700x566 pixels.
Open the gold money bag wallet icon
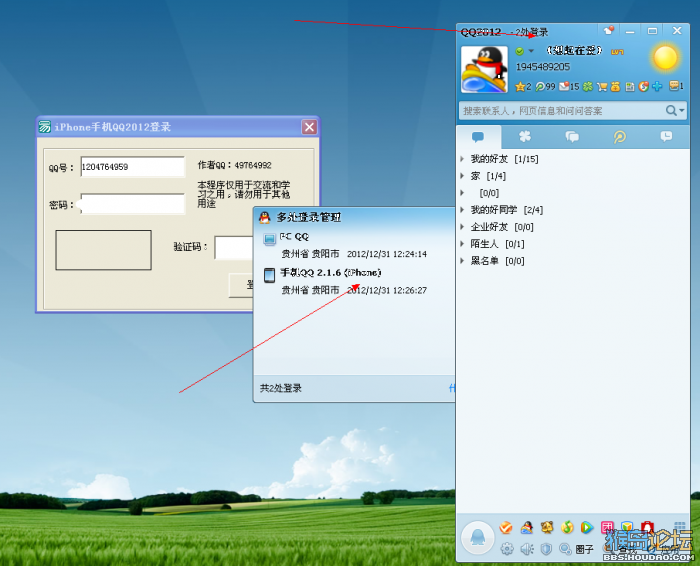coord(616,87)
